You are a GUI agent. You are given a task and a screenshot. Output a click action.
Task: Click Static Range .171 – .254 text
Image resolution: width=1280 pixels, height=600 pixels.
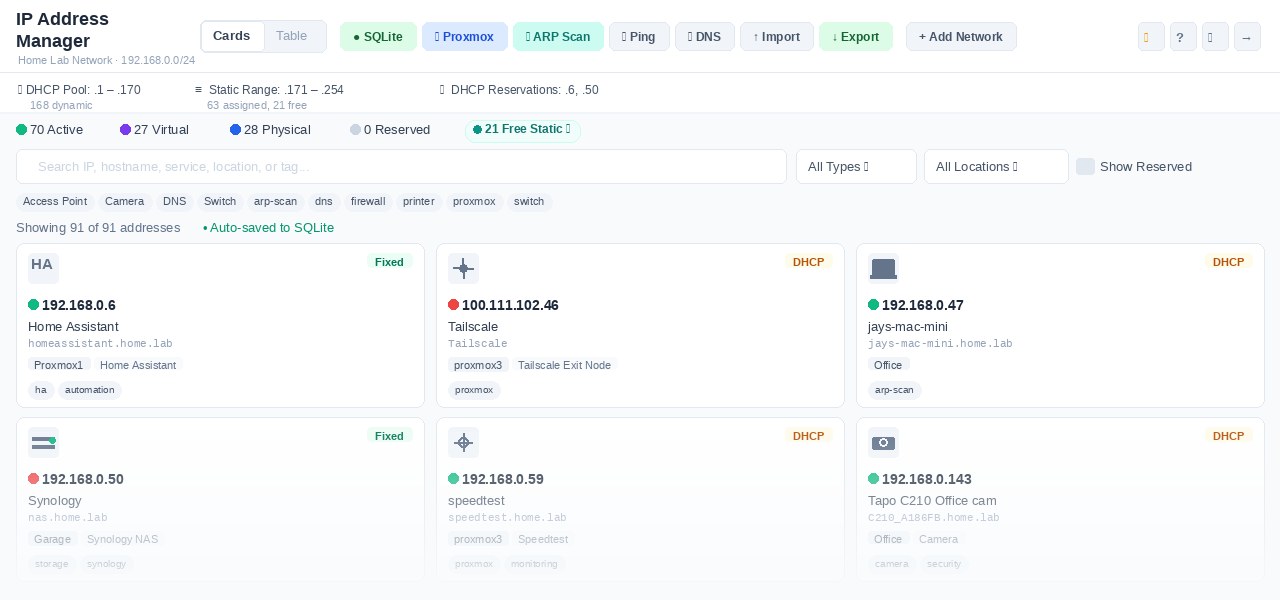[x=276, y=90]
